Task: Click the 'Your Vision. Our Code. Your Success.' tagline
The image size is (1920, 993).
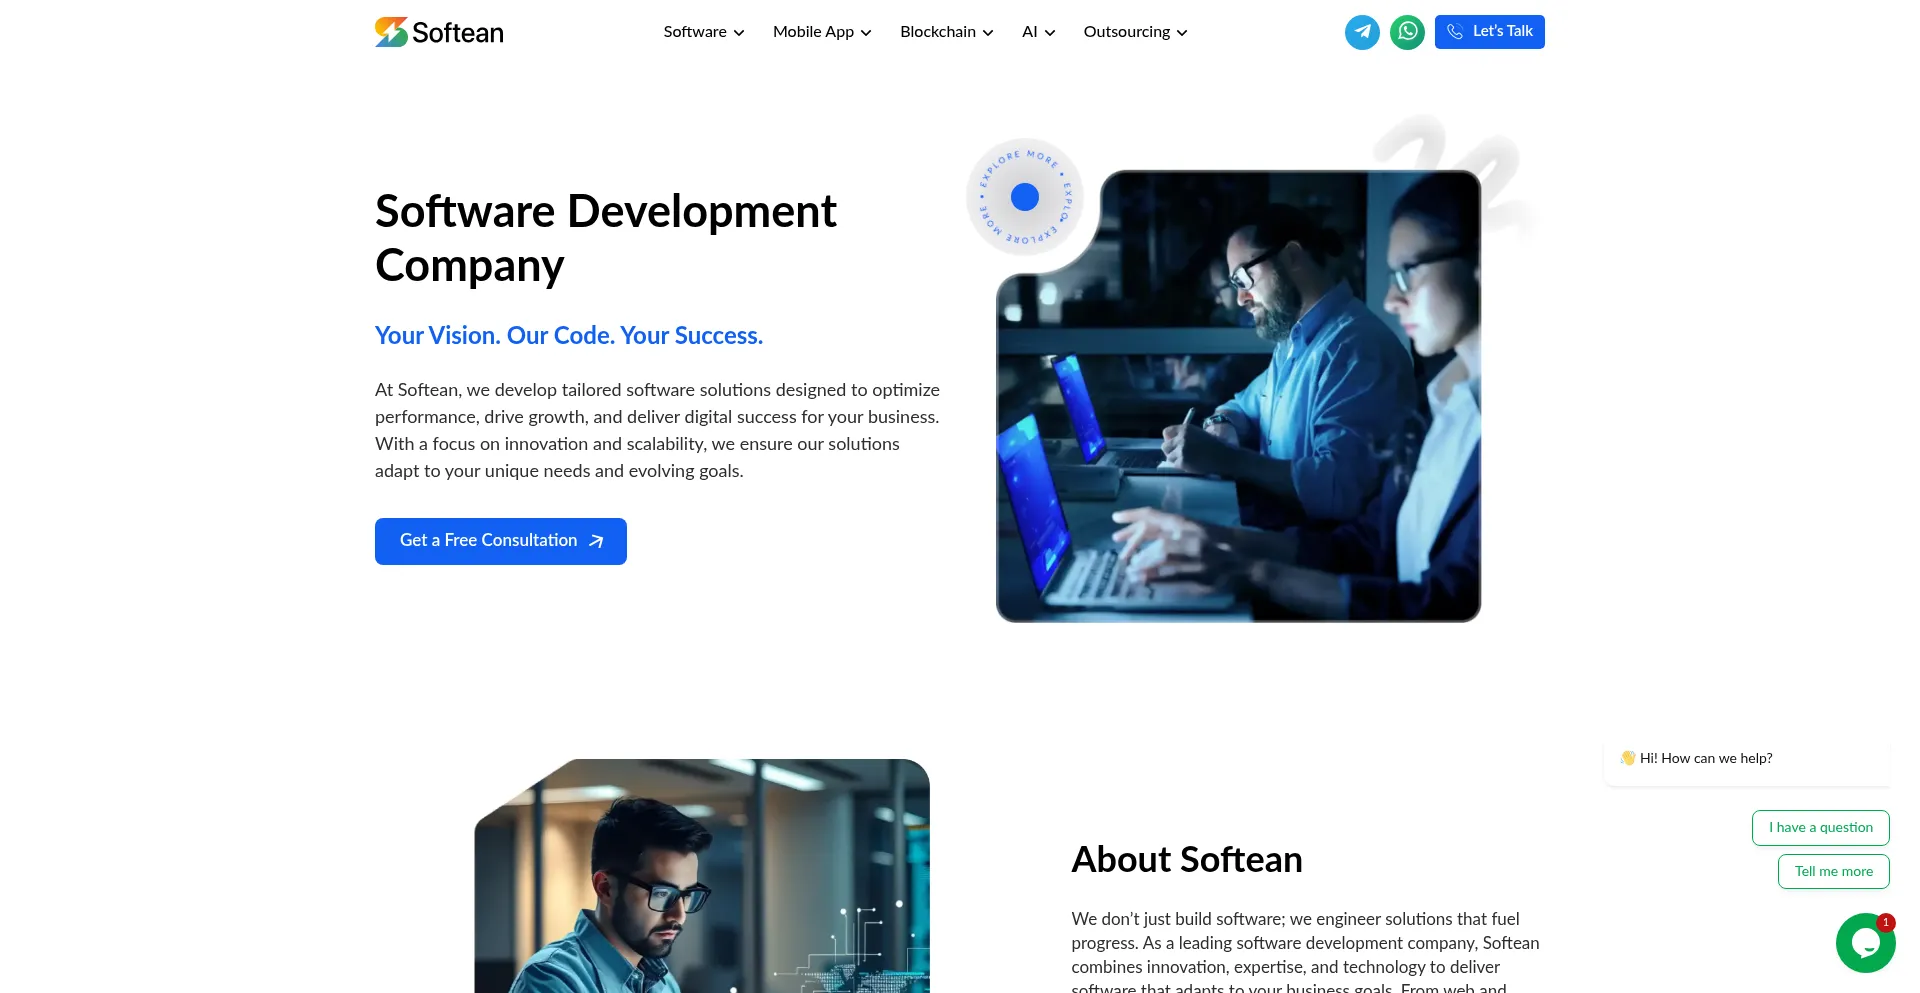Action: tap(569, 336)
